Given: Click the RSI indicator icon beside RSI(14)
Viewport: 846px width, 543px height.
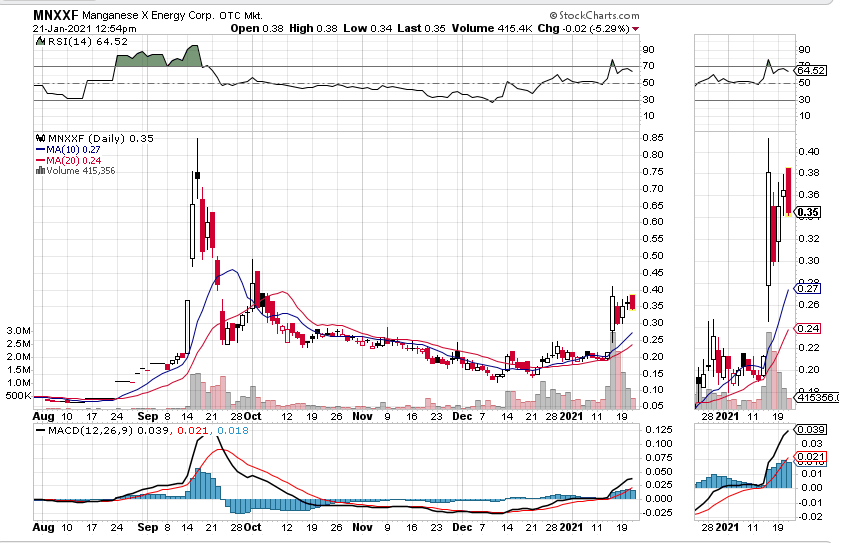Looking at the screenshot, I should coord(40,41).
